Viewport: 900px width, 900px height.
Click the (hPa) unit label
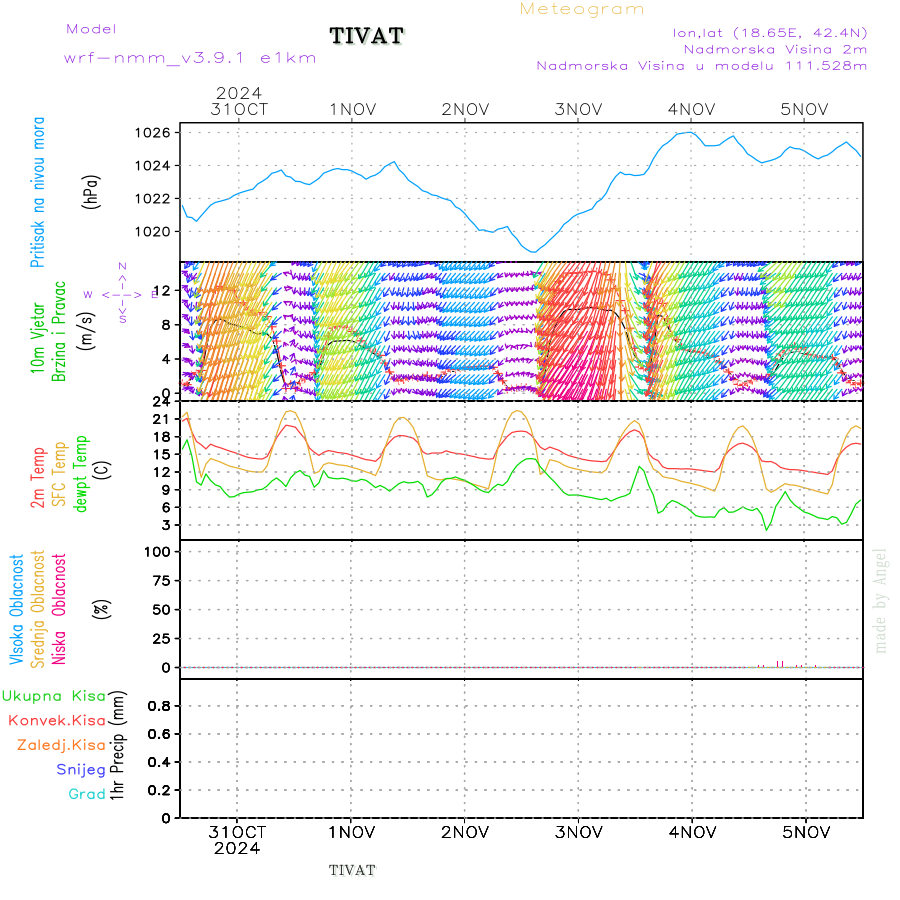click(91, 192)
